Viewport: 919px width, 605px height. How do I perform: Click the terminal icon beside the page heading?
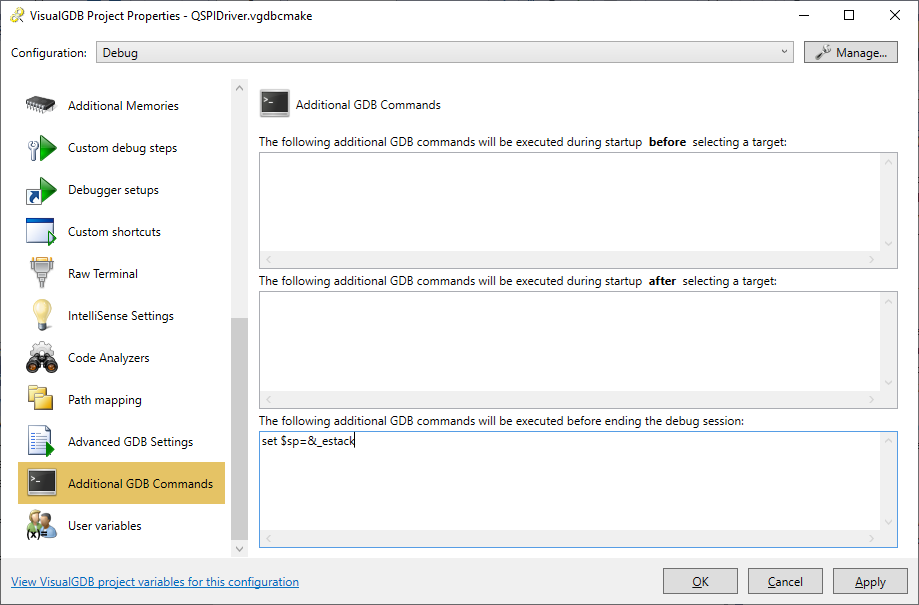(x=274, y=103)
